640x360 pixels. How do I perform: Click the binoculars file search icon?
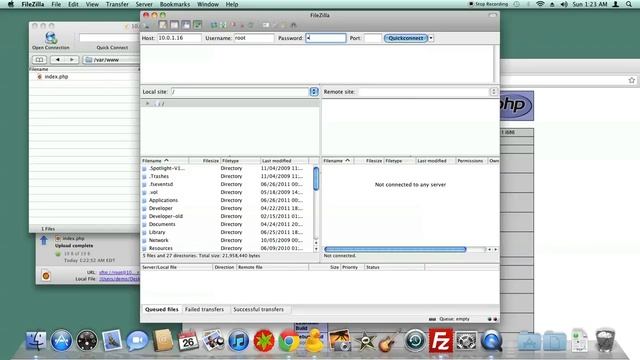click(293, 25)
